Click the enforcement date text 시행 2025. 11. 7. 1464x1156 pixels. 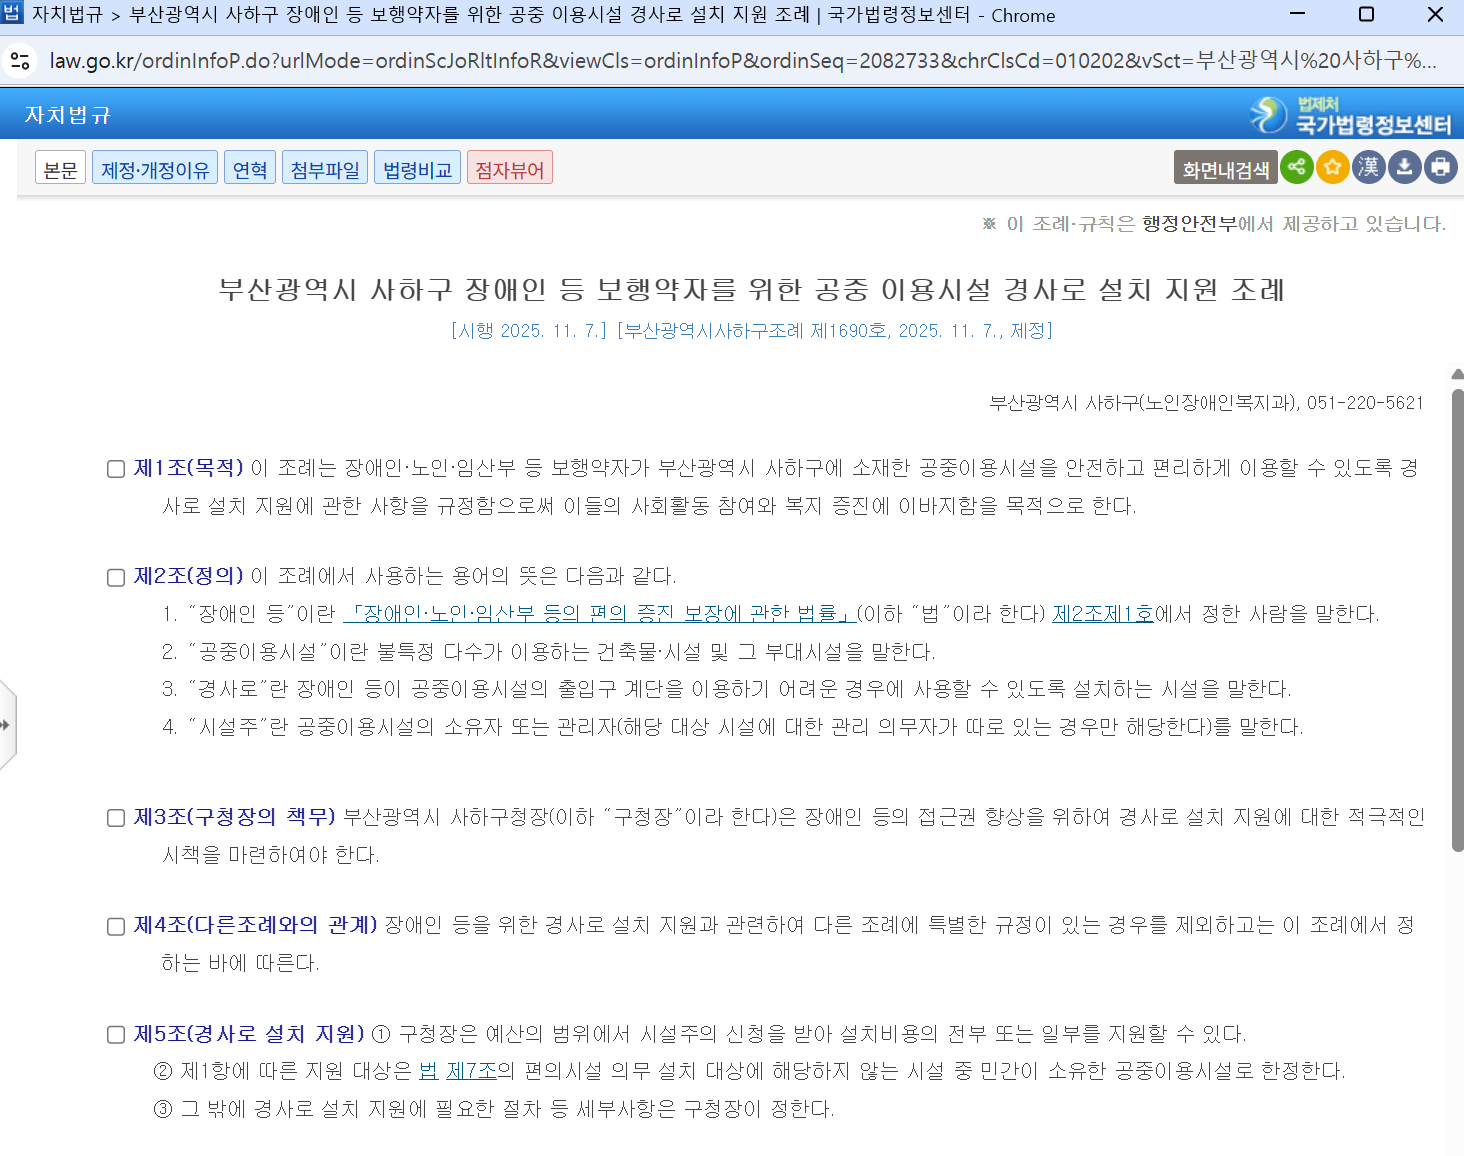pyautogui.click(x=529, y=331)
